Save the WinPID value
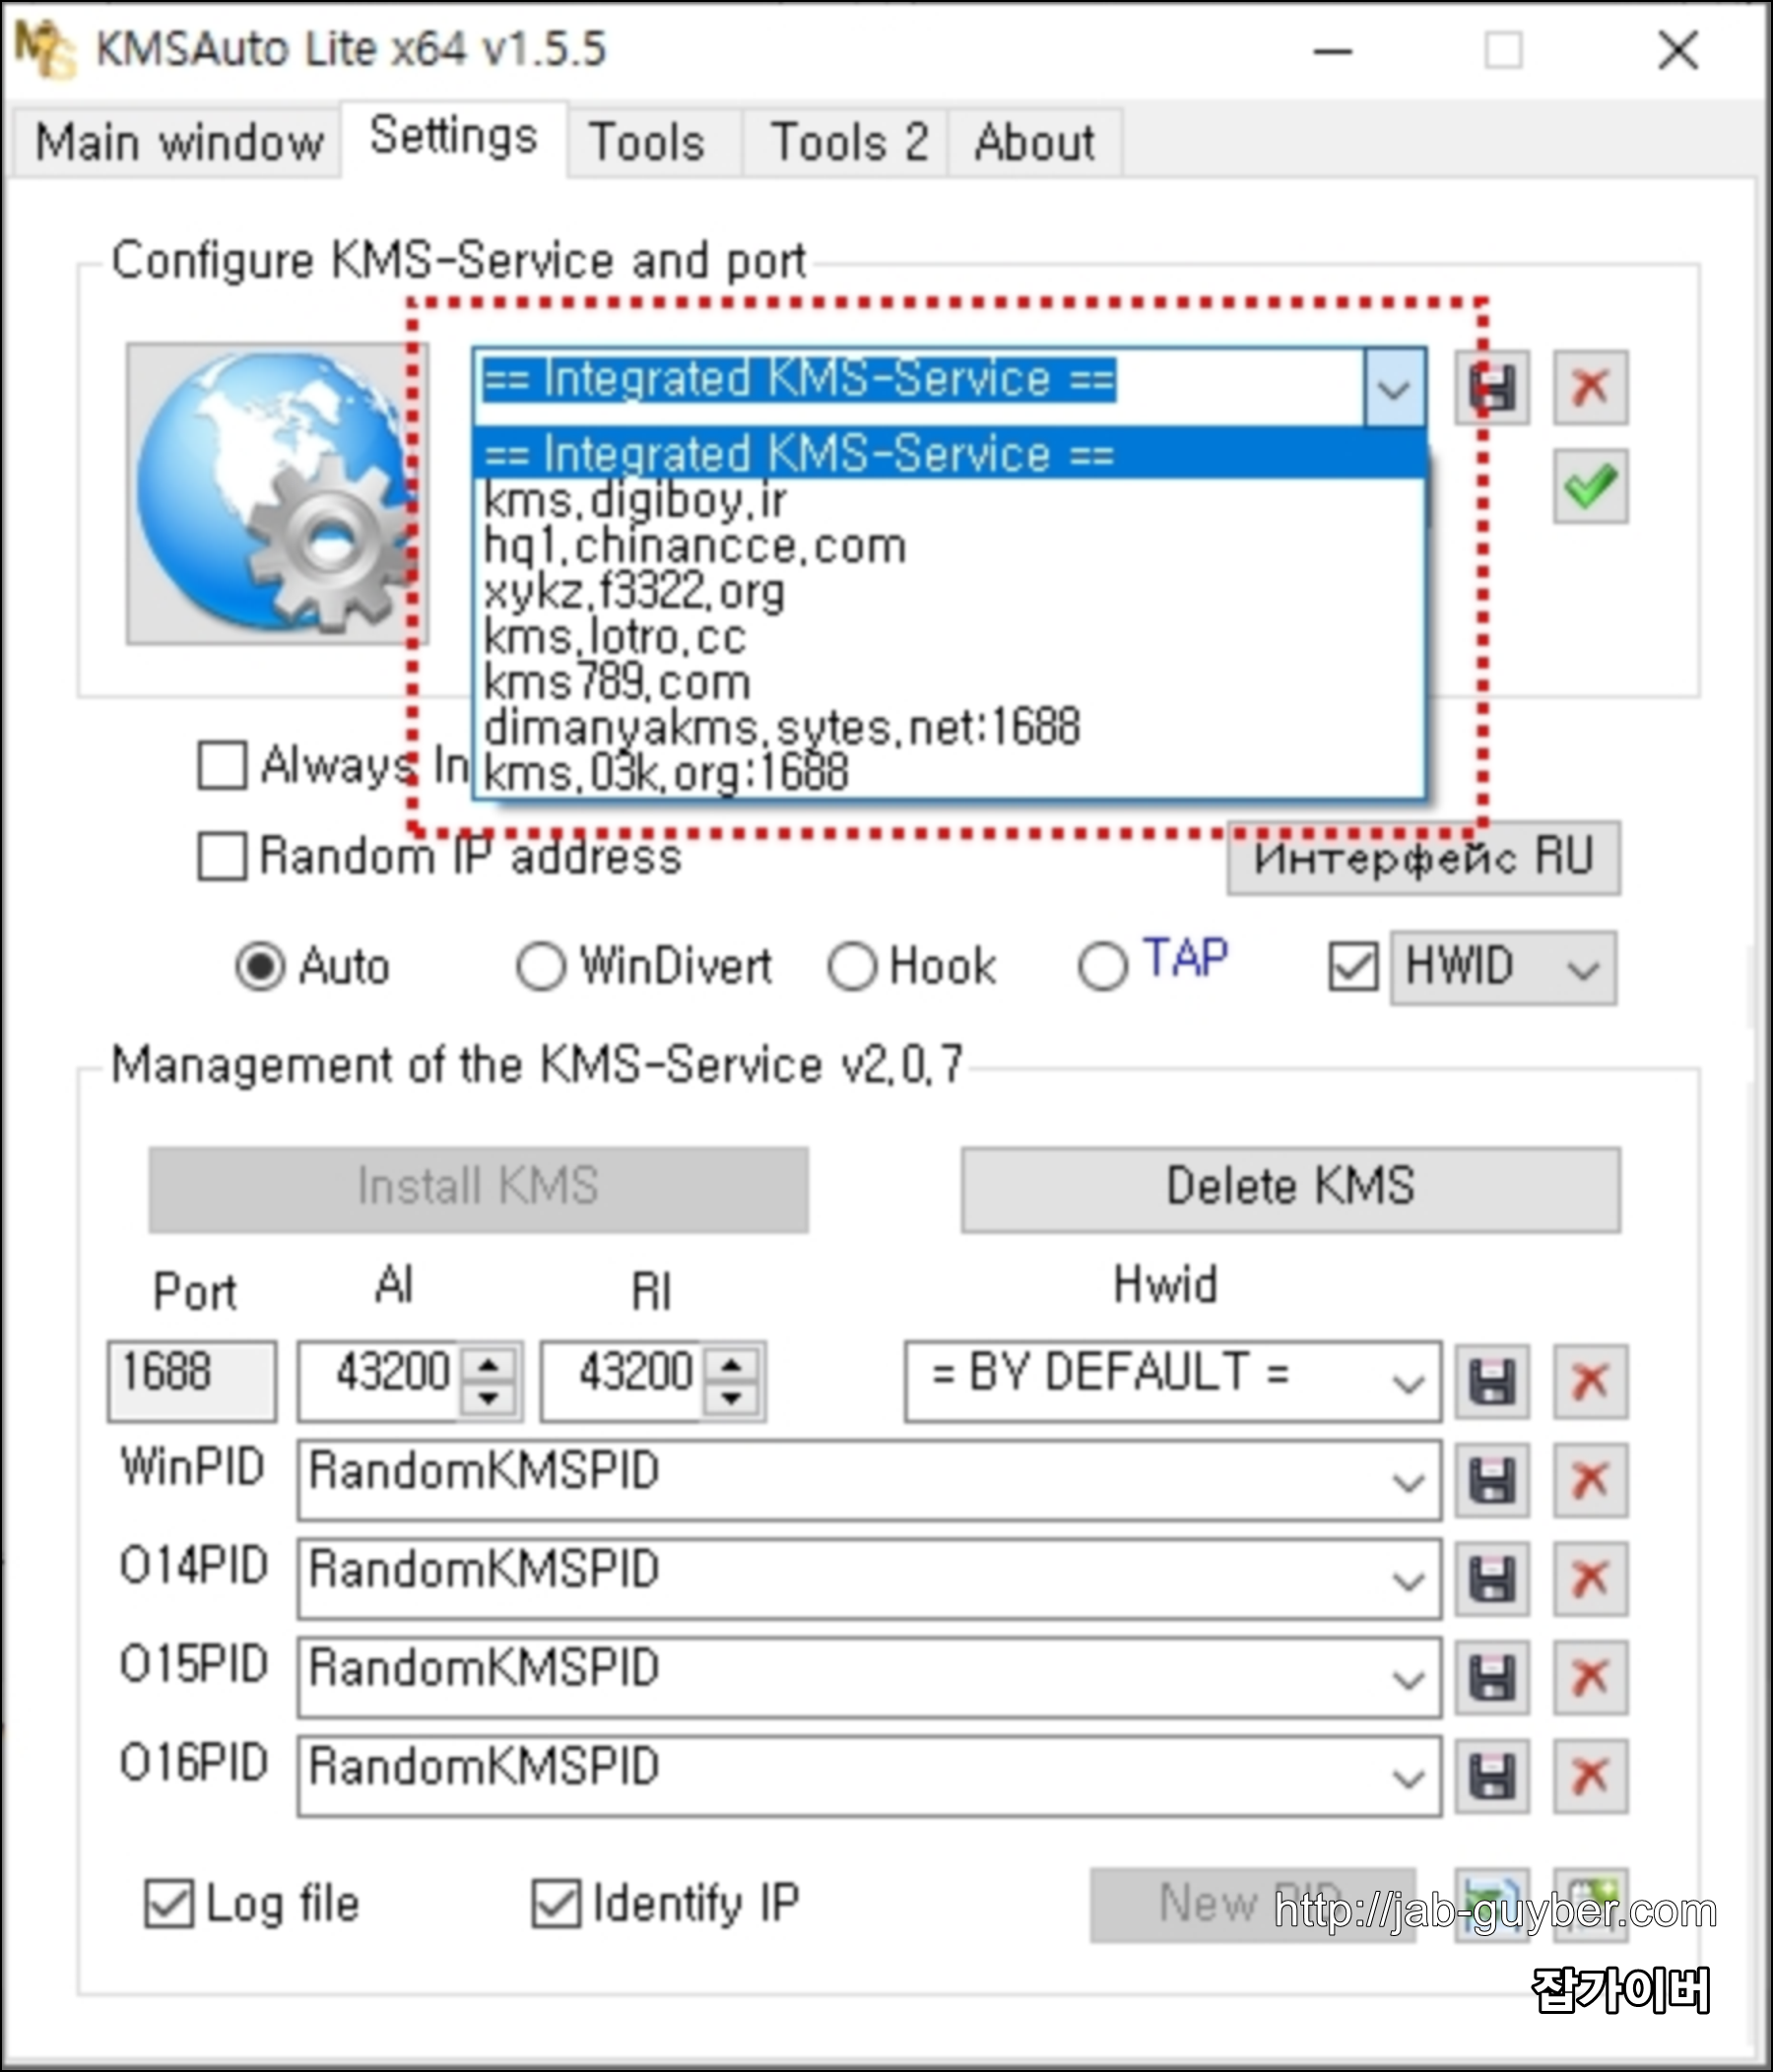Image resolution: width=1773 pixels, height=2072 pixels. click(1492, 1480)
